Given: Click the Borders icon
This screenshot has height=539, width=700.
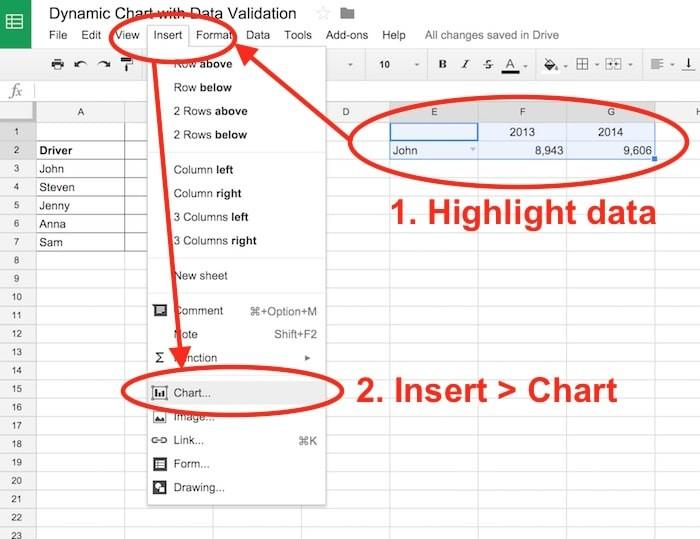Looking at the screenshot, I should pos(582,64).
